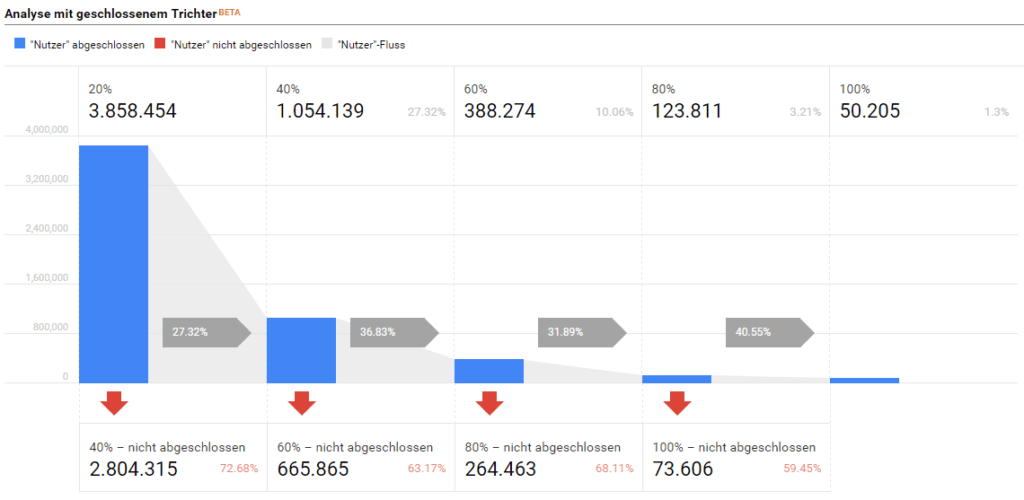Image resolution: width=1024 pixels, height=500 pixels.
Task: Click the small blue bar for 100% step
Action: pyautogui.click(x=864, y=380)
